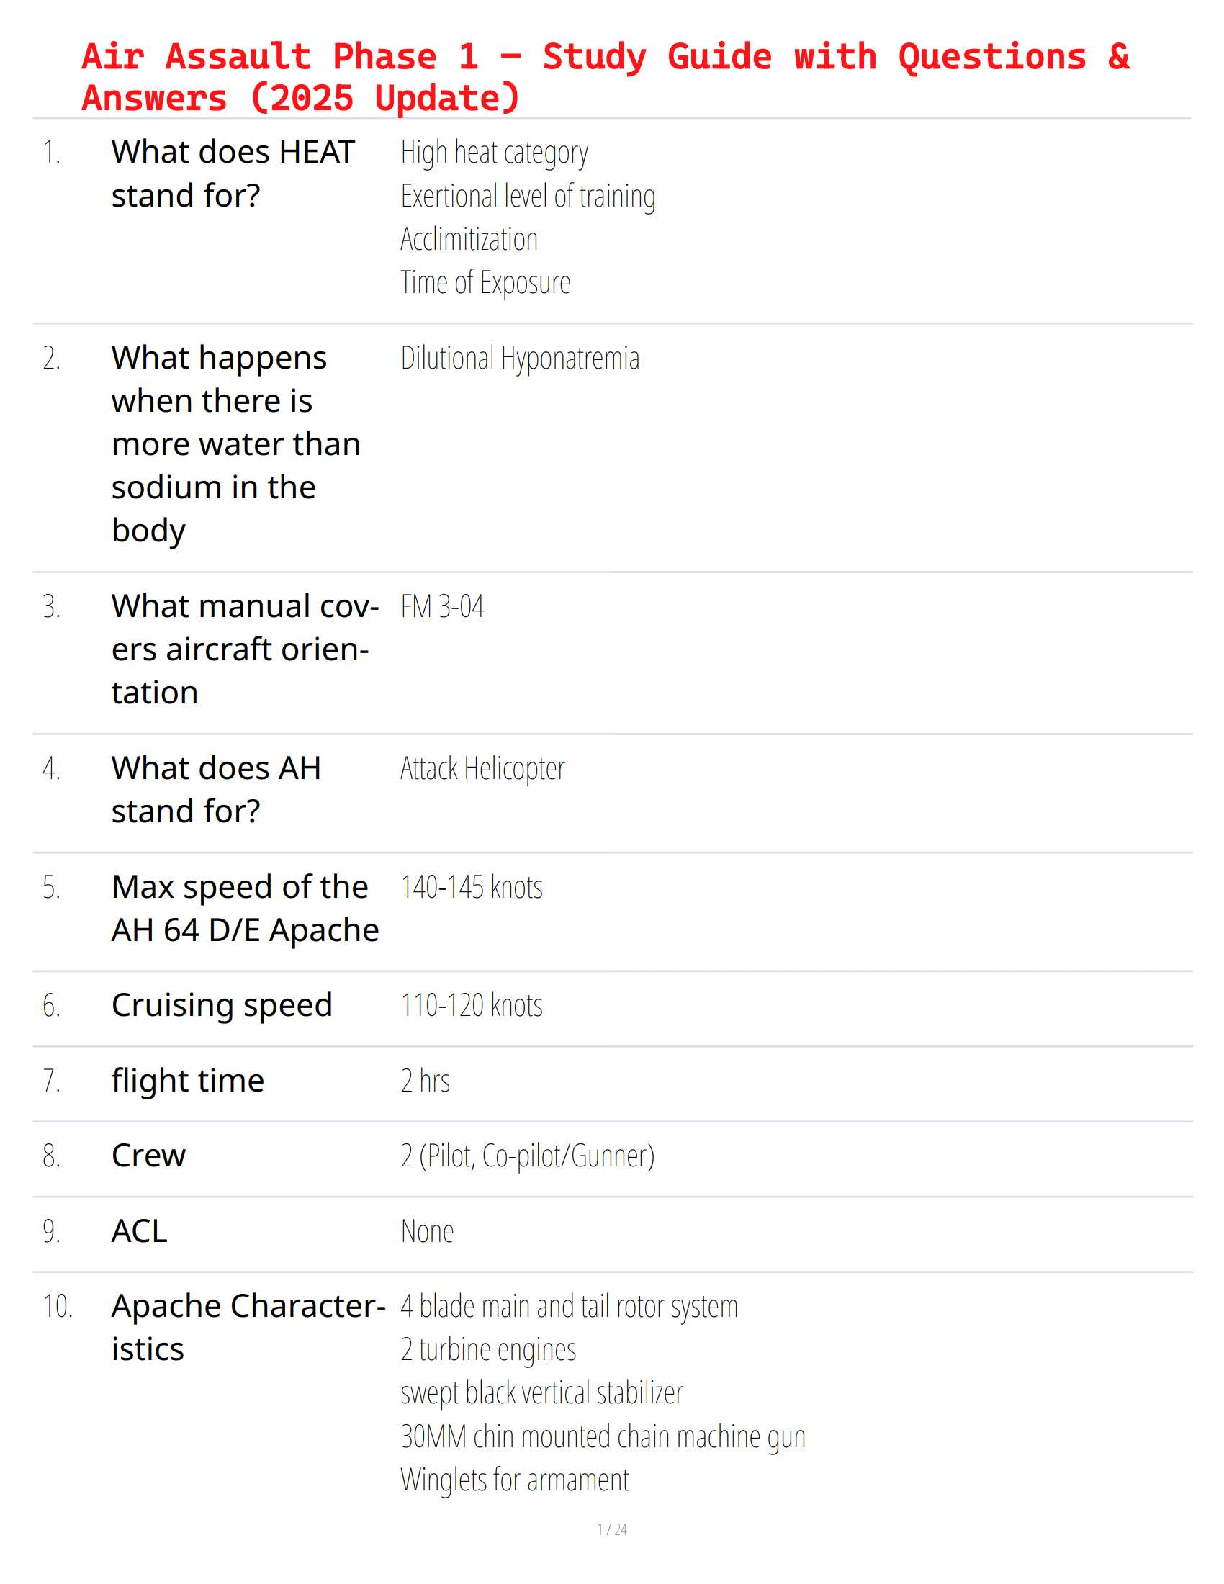Click the "110-120 knots" answer
Screen dimensions: 1224x1584
coord(471,1006)
